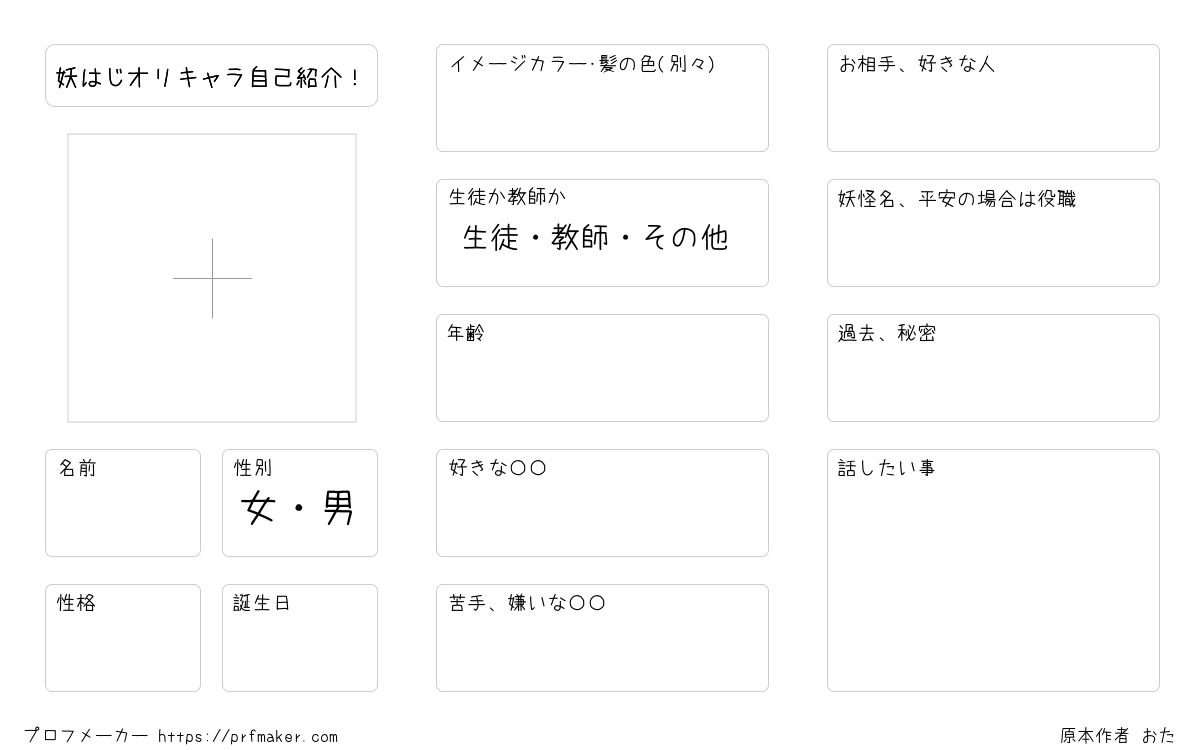Click the 原本作者 おた credit text
The image size is (1200, 750).
(x=1118, y=736)
